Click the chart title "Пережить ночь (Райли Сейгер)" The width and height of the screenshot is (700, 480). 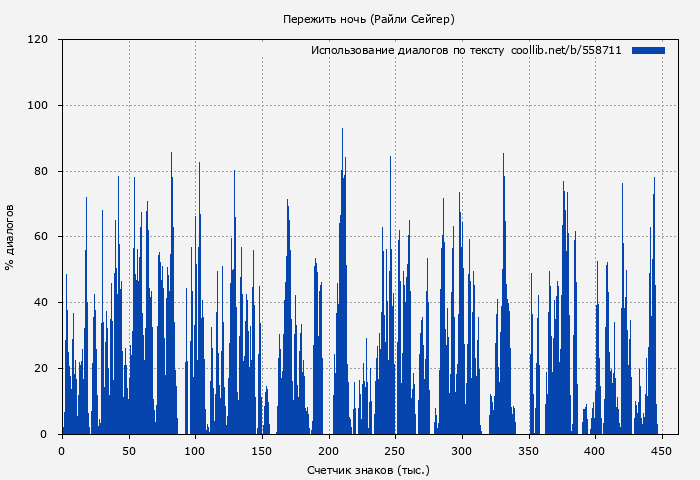click(368, 19)
